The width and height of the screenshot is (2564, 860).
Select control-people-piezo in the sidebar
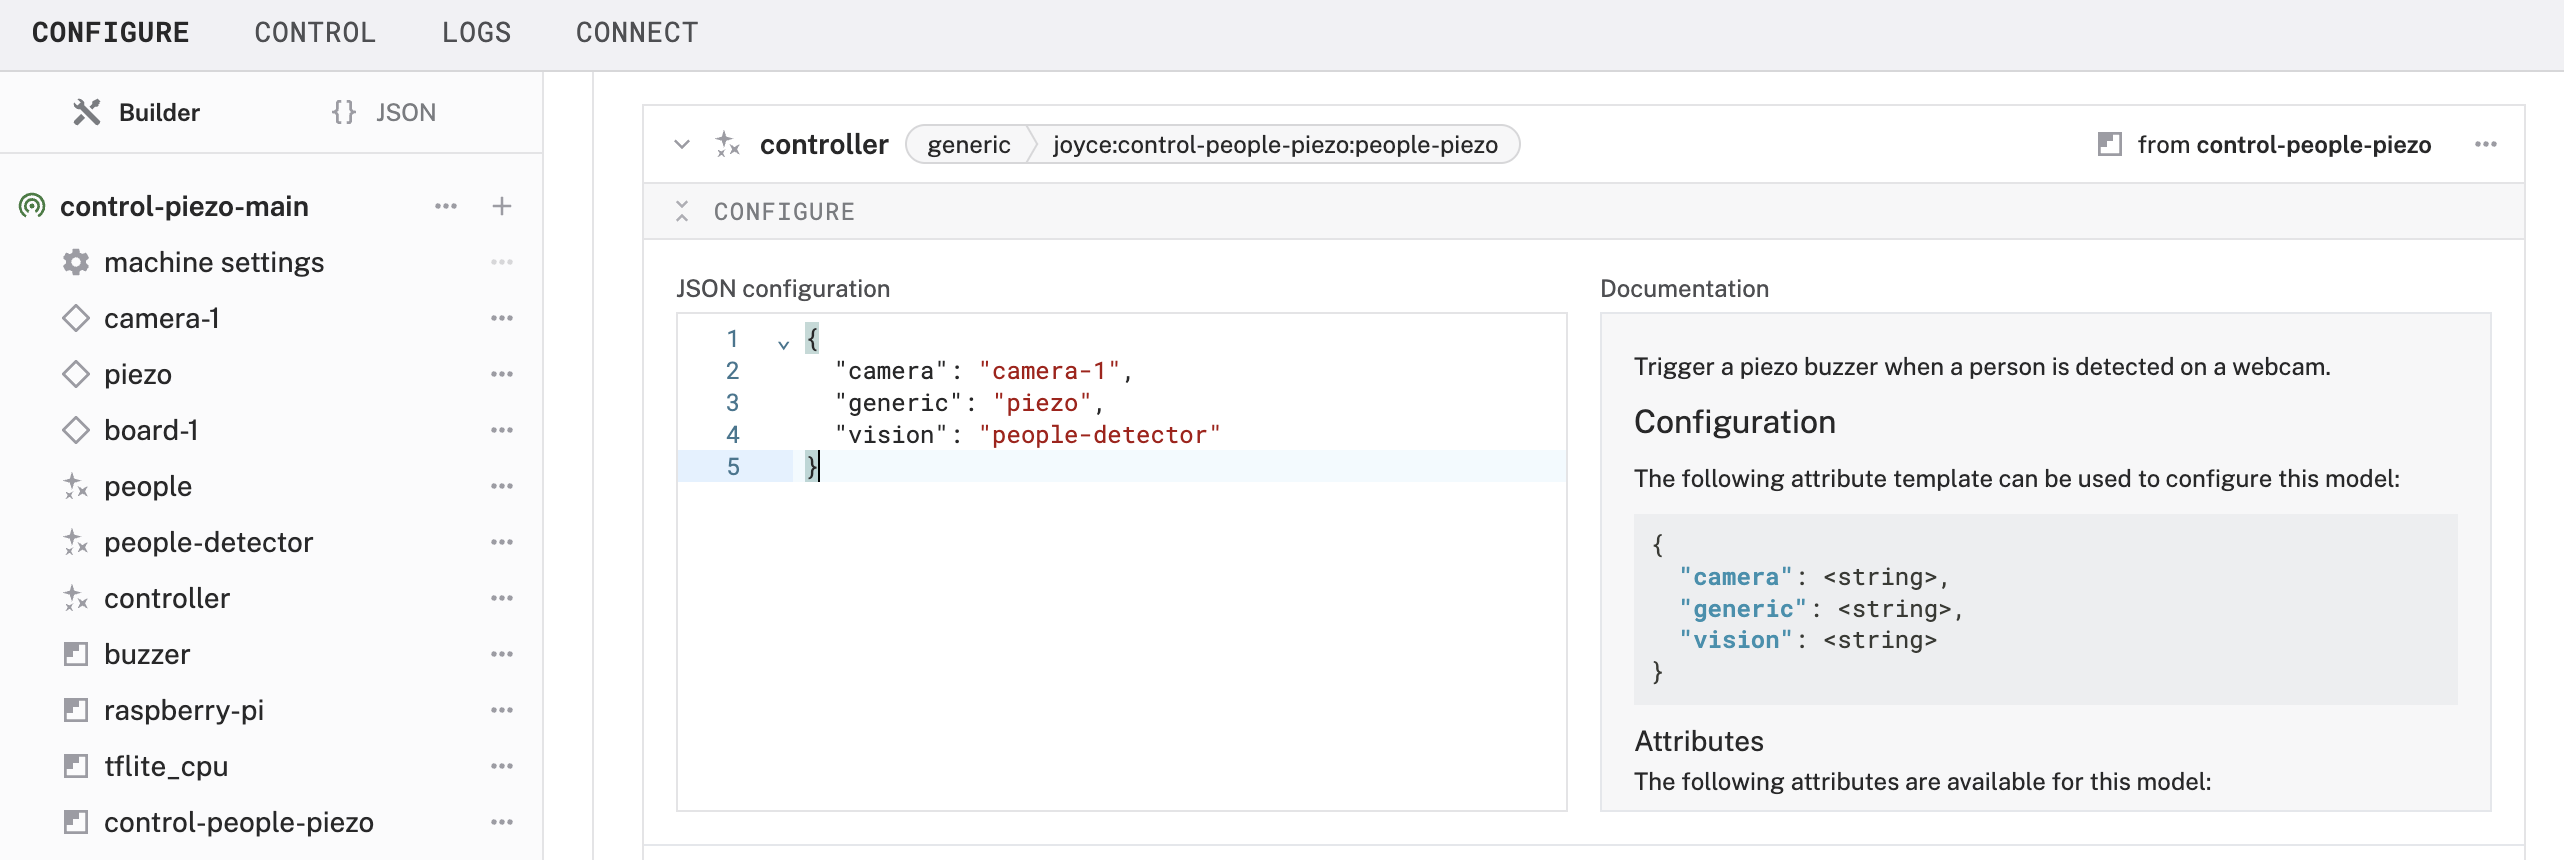coord(239,822)
